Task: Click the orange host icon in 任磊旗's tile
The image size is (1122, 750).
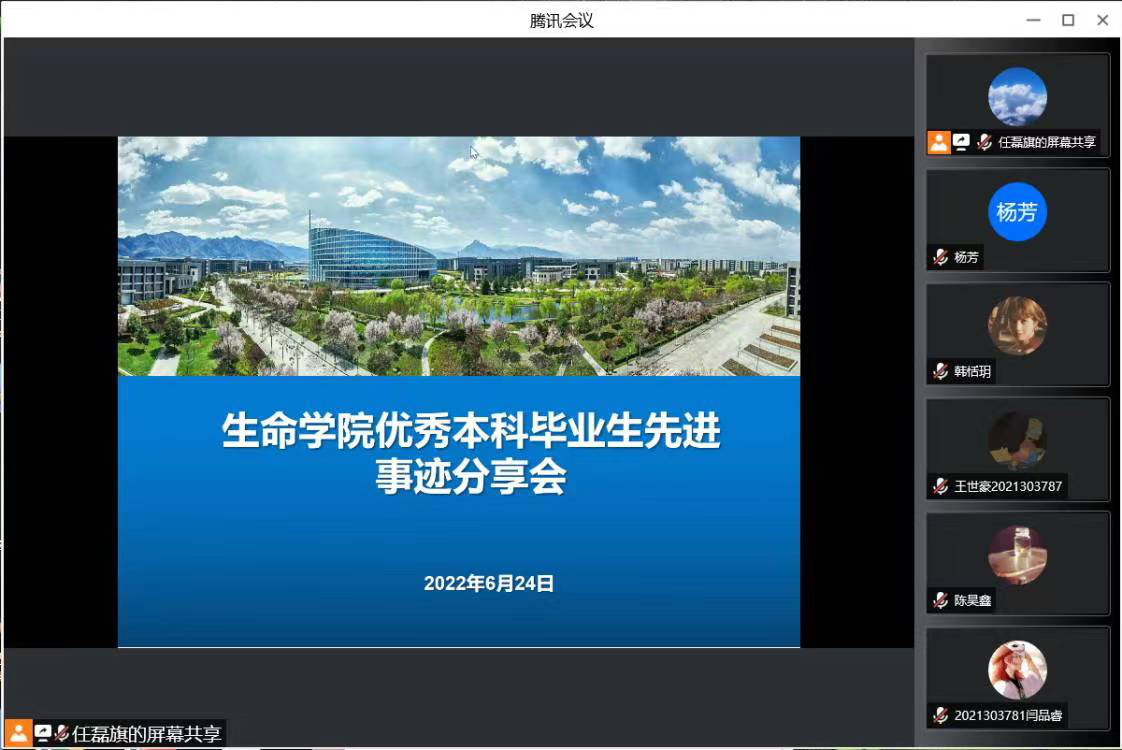Action: click(x=938, y=142)
